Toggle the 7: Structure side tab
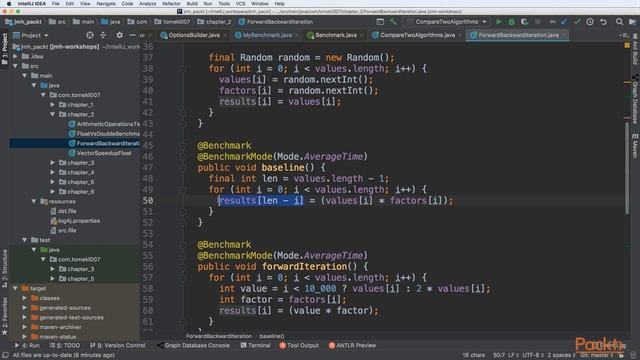Screen dimensions: 640x360 (x=4, y=268)
